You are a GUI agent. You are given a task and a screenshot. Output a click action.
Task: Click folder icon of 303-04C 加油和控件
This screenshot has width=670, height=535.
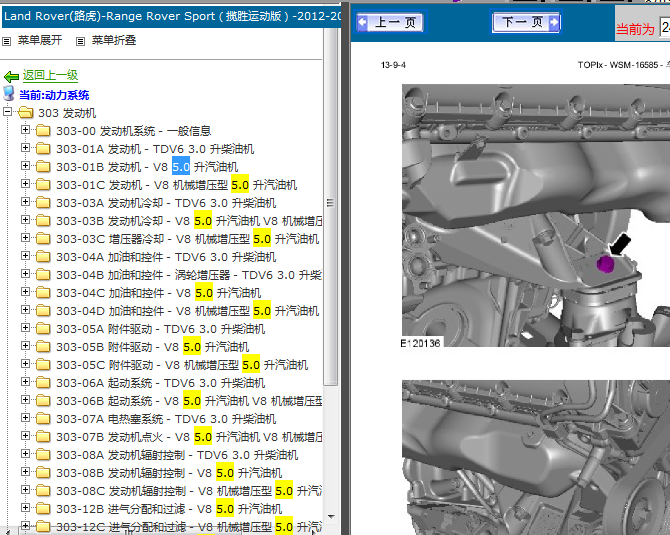click(x=43, y=292)
